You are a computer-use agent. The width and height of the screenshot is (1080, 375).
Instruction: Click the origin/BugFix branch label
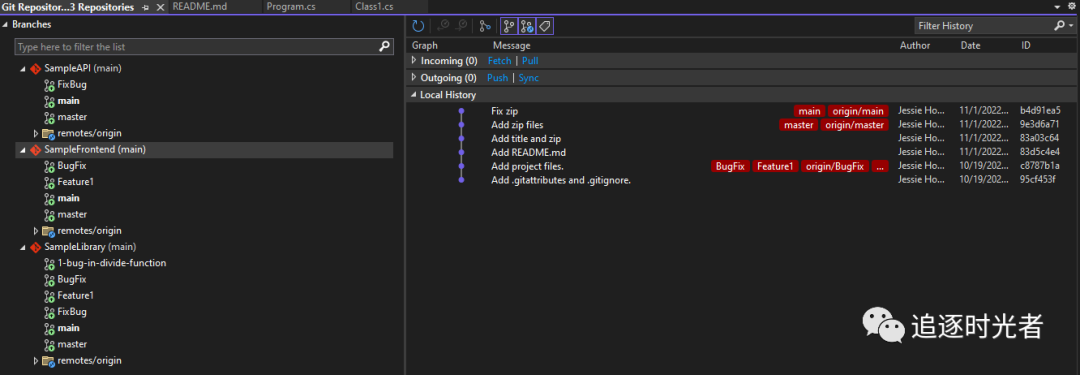click(835, 166)
